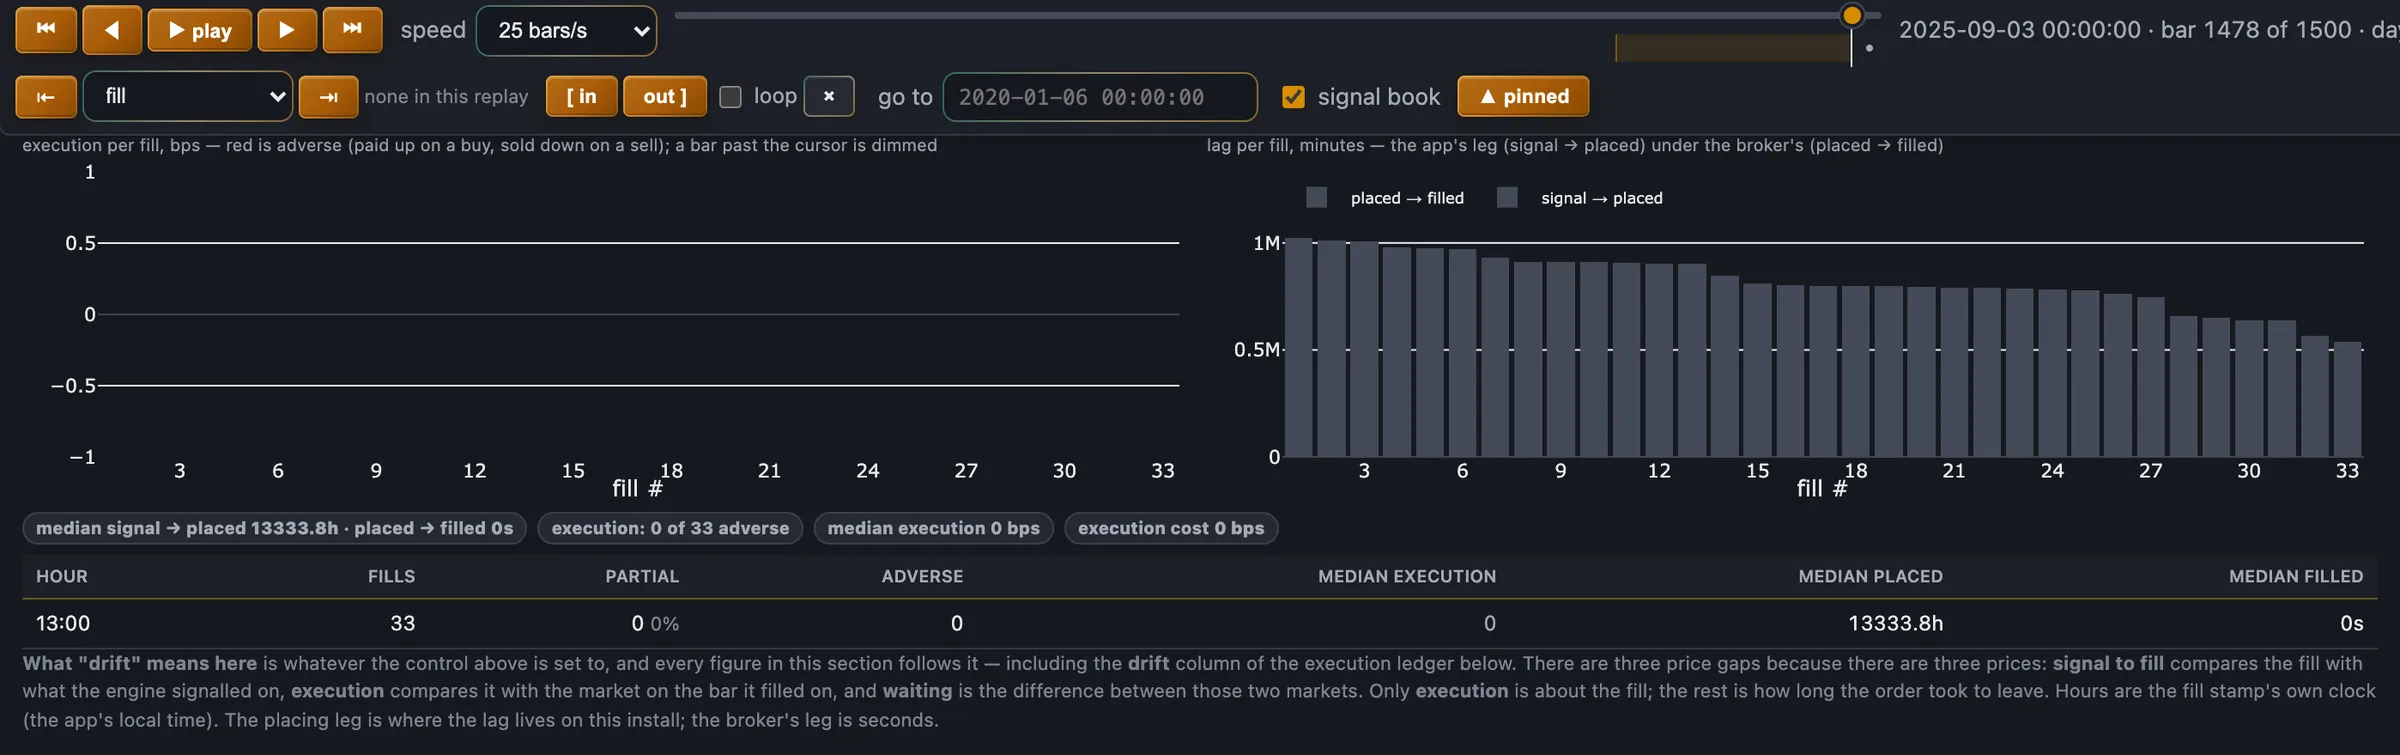The image size is (2400, 755).
Task: Step back one bar
Action: (x=112, y=30)
